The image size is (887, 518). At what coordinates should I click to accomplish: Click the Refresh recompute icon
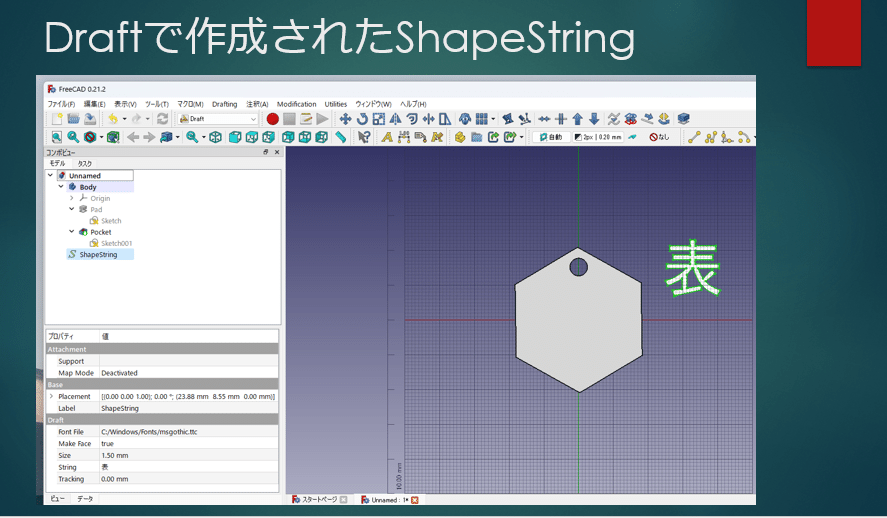pyautogui.click(x=162, y=119)
